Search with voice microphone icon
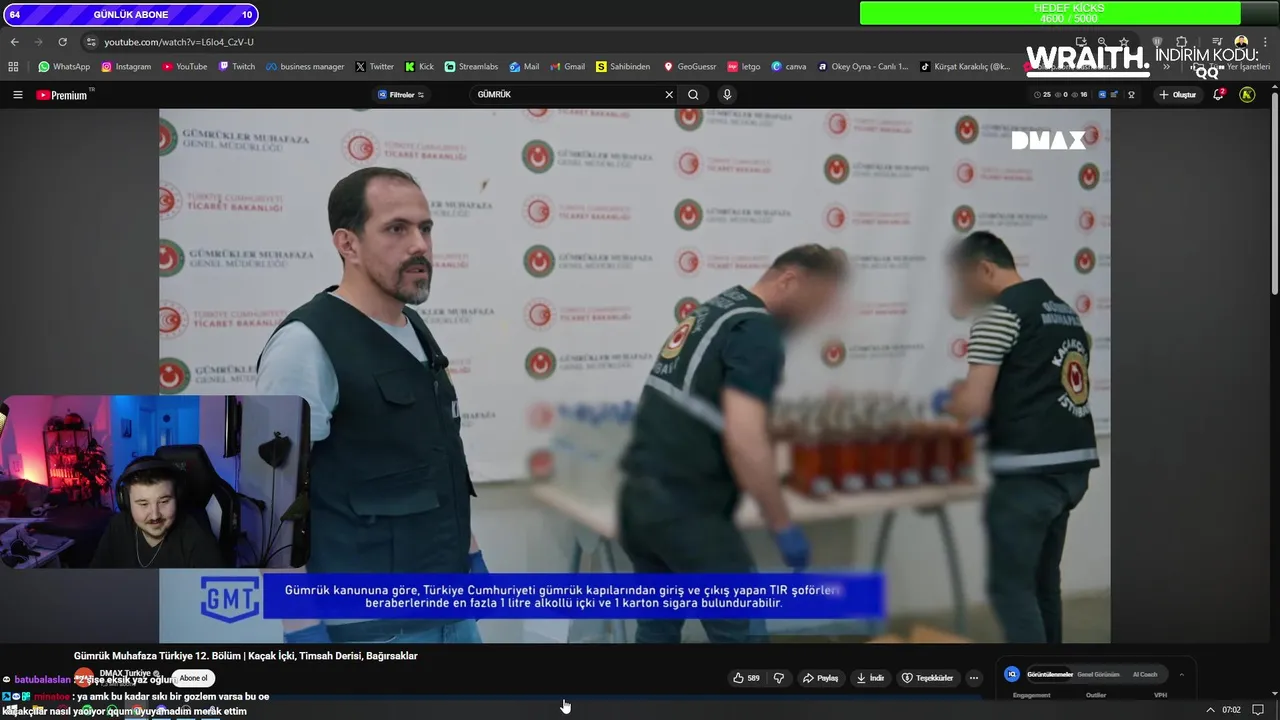Image resolution: width=1280 pixels, height=720 pixels. [x=727, y=95]
